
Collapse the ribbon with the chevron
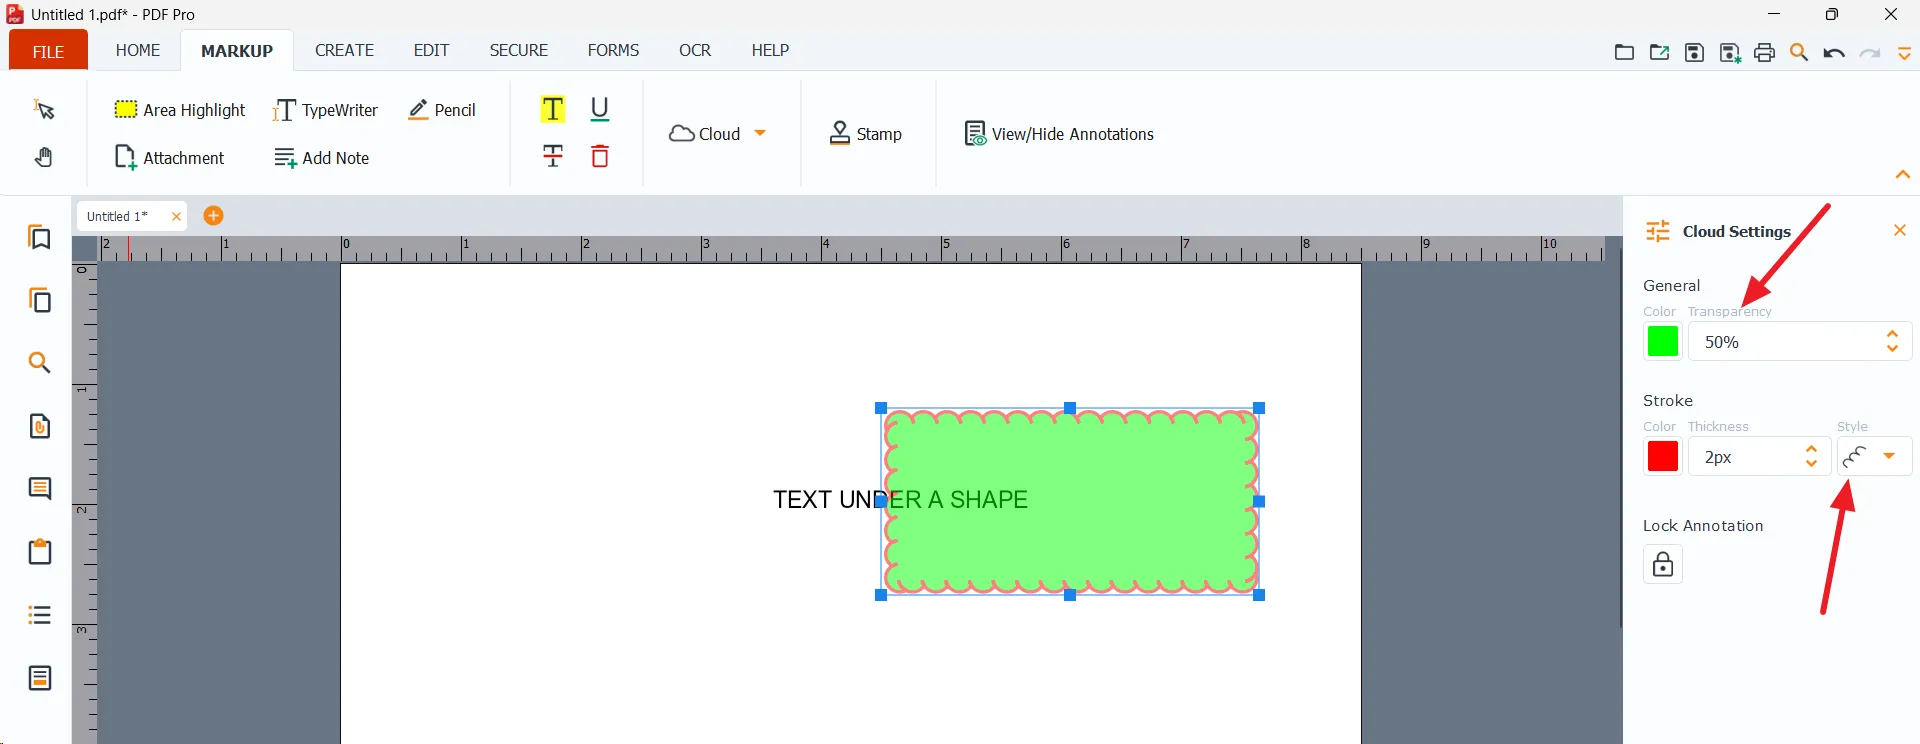[x=1903, y=175]
